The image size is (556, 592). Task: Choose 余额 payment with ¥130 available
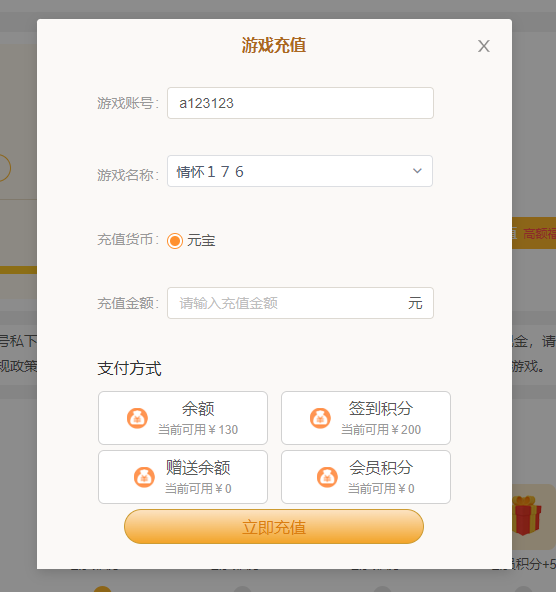183,418
